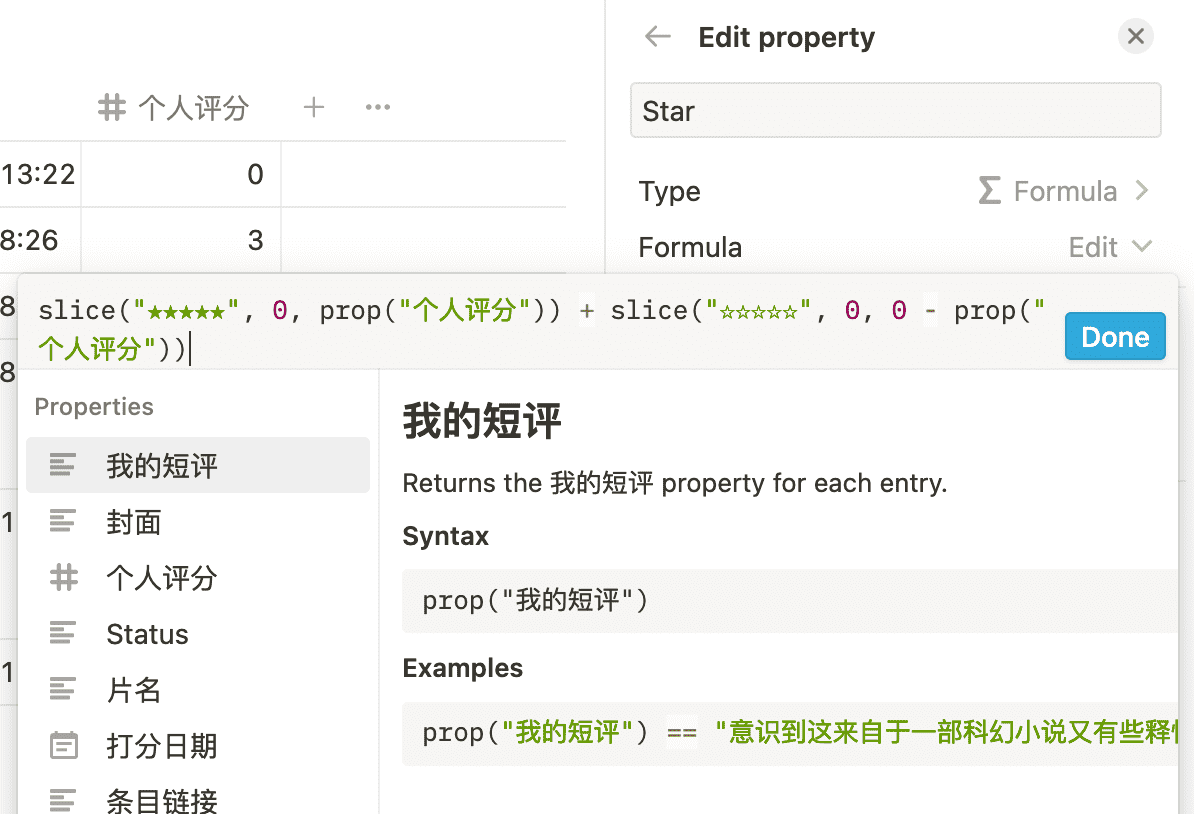This screenshot has width=1194, height=814.
Task: Click the number icon next to 个人评分 property
Action: [64, 577]
